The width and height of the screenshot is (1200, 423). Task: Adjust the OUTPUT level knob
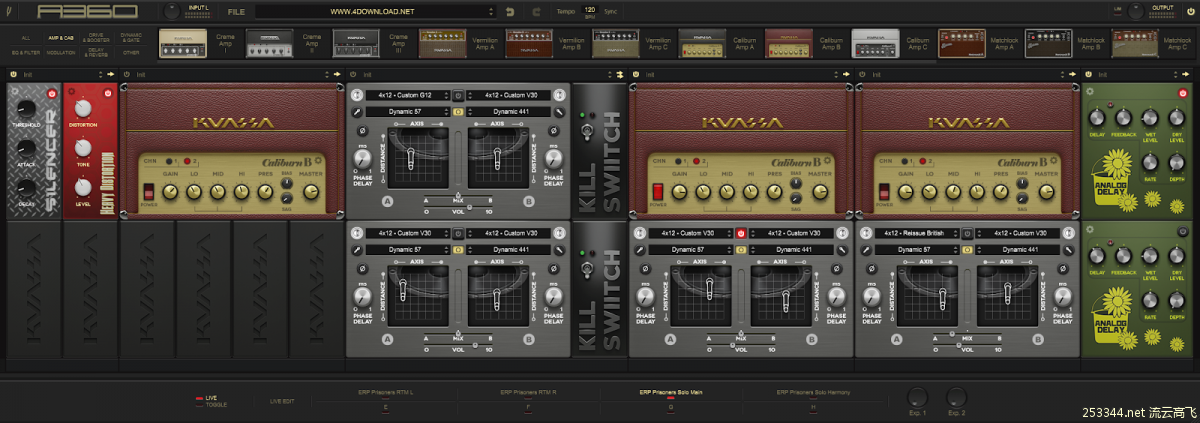(x=1135, y=12)
